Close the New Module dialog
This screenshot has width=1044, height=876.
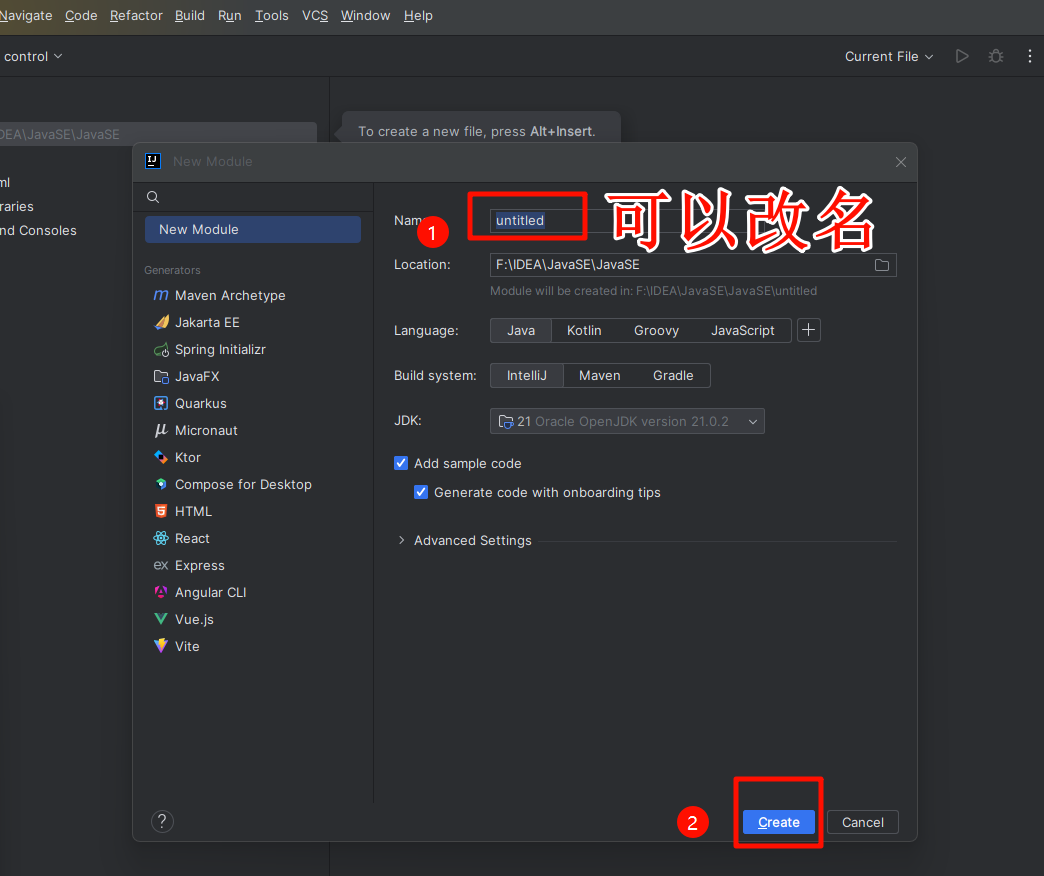pyautogui.click(x=901, y=162)
